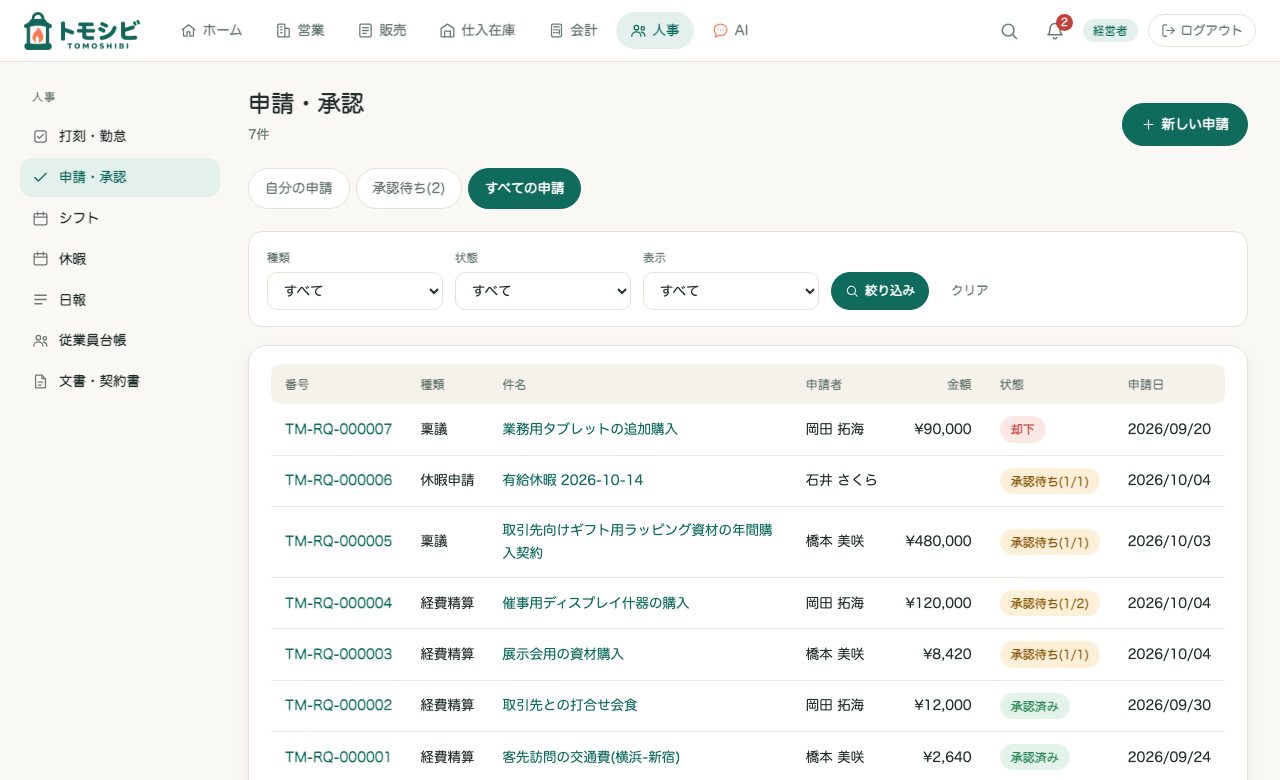Viewport: 1280px width, 780px height.
Task: Click the 文書・契約書 document icon in sidebar
Action: pyautogui.click(x=41, y=382)
